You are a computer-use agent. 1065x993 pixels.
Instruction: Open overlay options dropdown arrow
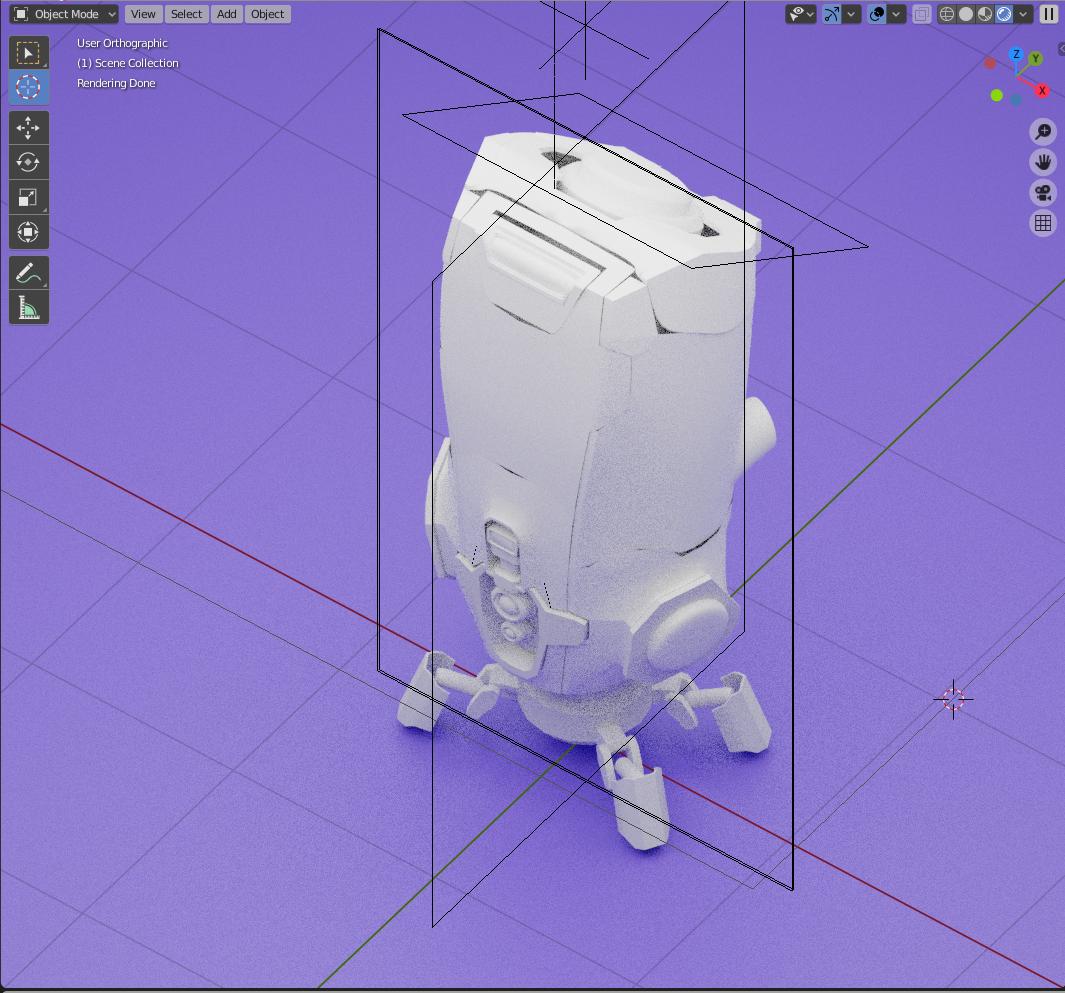[x=897, y=14]
